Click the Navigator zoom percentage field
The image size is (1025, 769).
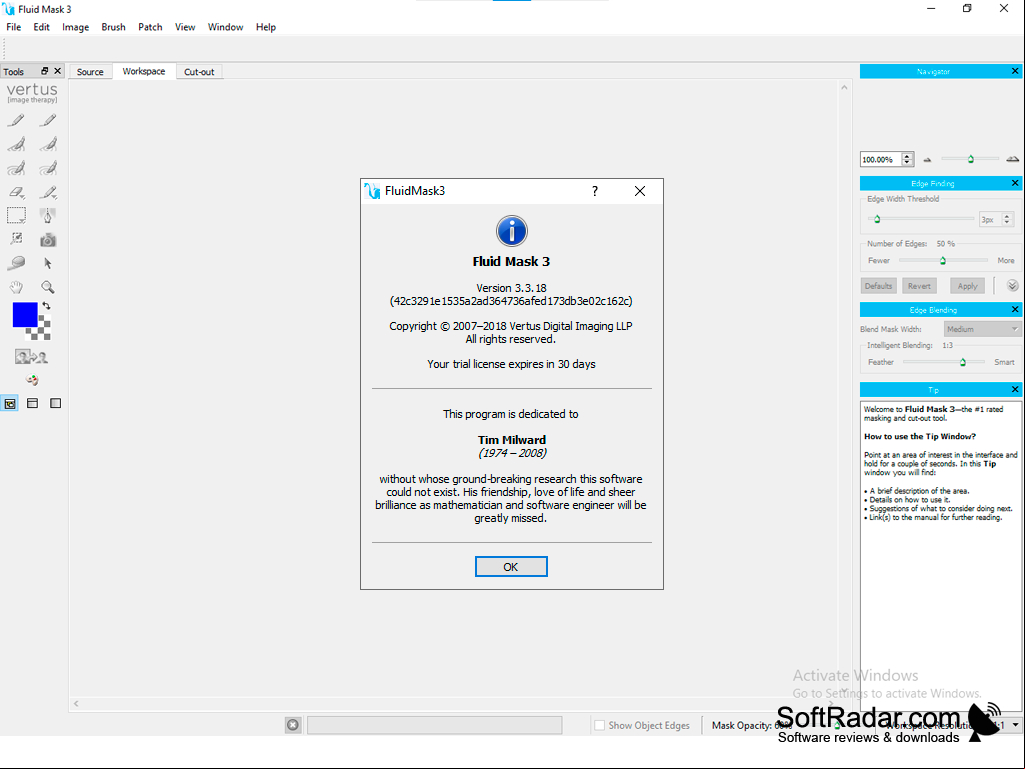coord(879,160)
